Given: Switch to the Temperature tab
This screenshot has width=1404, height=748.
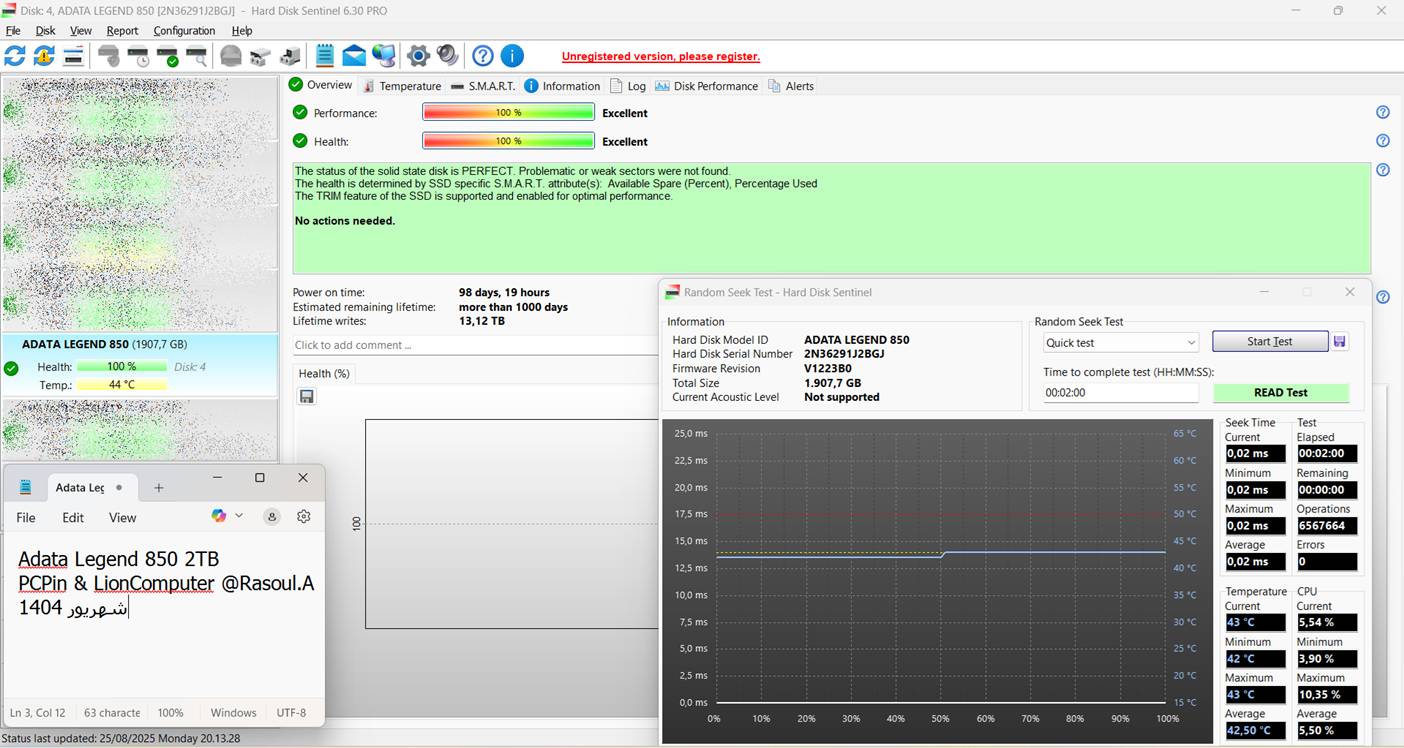Looking at the screenshot, I should click(x=402, y=86).
